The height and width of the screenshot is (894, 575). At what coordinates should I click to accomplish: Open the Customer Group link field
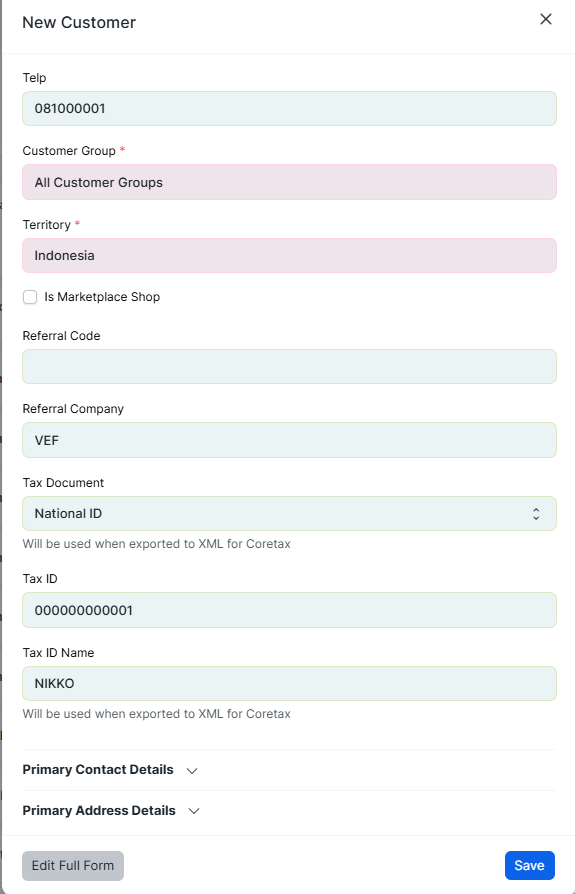[x=289, y=182]
